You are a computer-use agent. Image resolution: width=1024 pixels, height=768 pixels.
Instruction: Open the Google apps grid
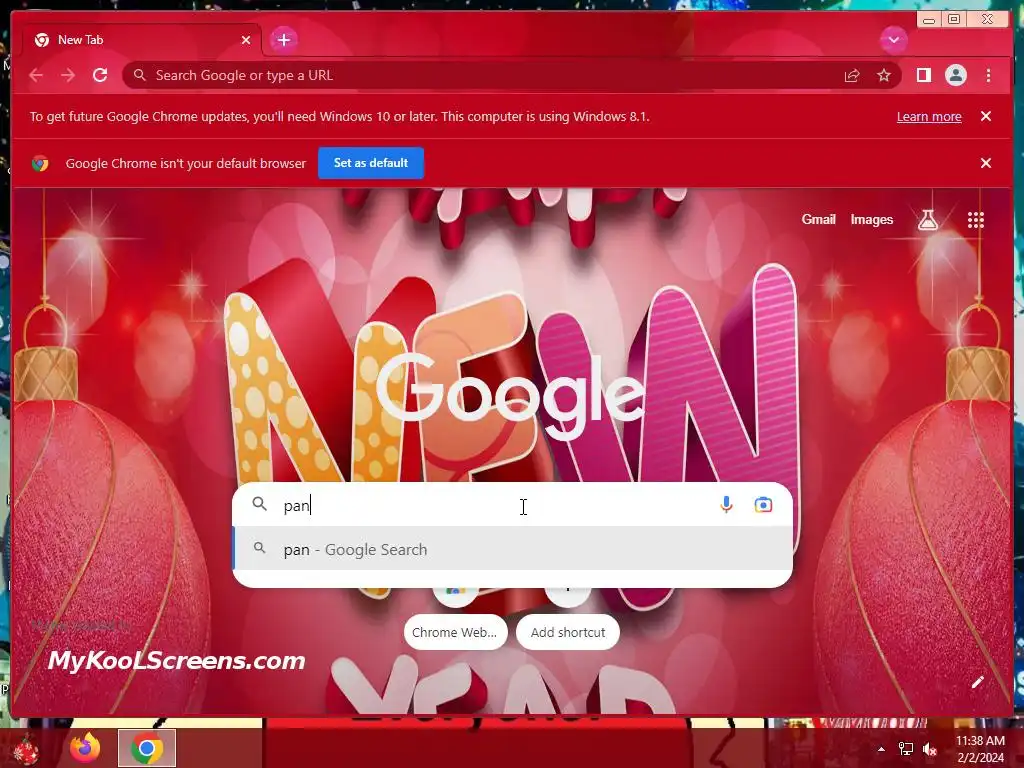coord(975,220)
